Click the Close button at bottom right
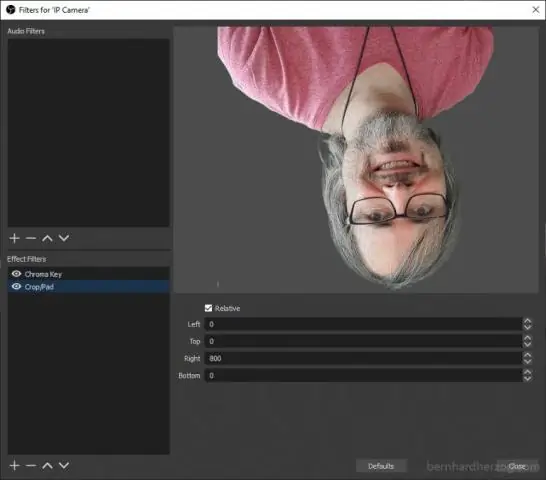 pyautogui.click(x=517, y=466)
